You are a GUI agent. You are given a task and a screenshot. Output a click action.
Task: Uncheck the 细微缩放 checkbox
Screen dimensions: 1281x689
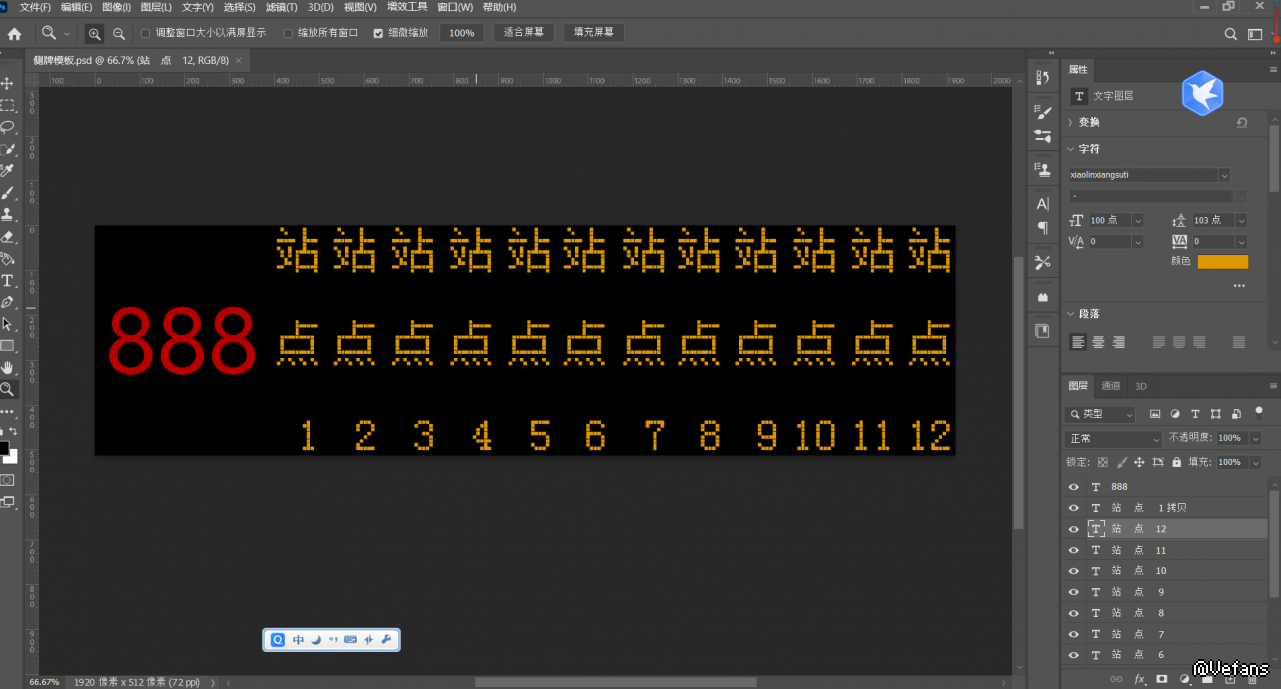(378, 33)
